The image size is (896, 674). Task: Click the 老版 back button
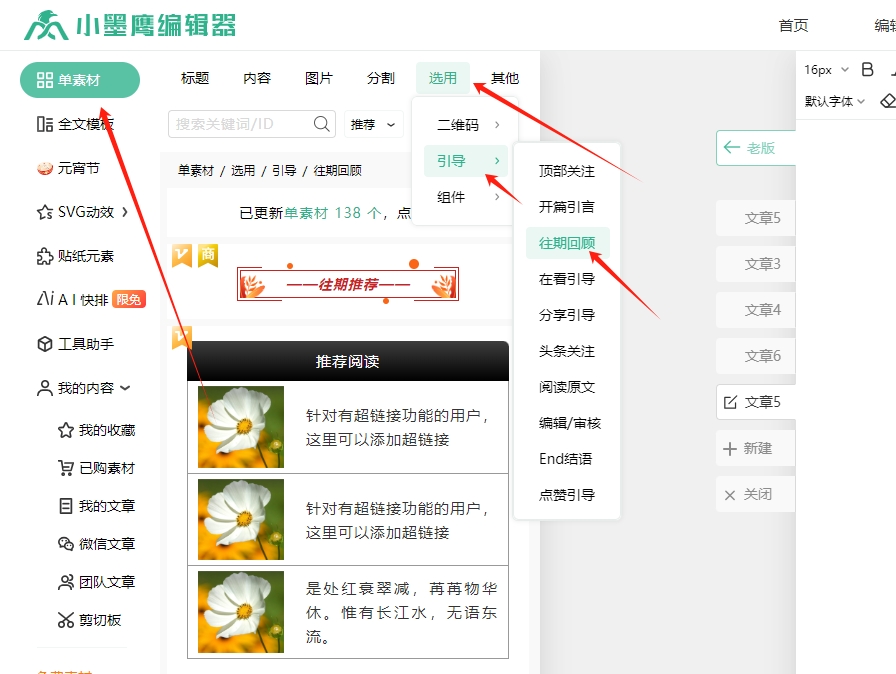(755, 148)
